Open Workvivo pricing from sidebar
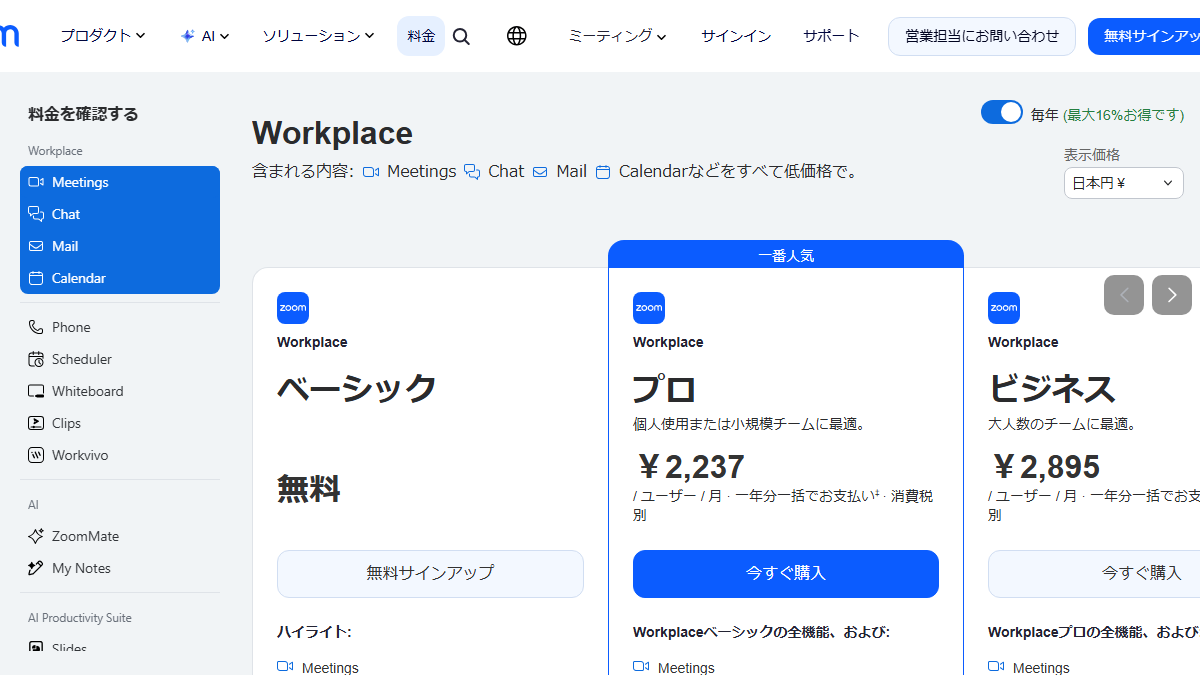 (x=120, y=455)
